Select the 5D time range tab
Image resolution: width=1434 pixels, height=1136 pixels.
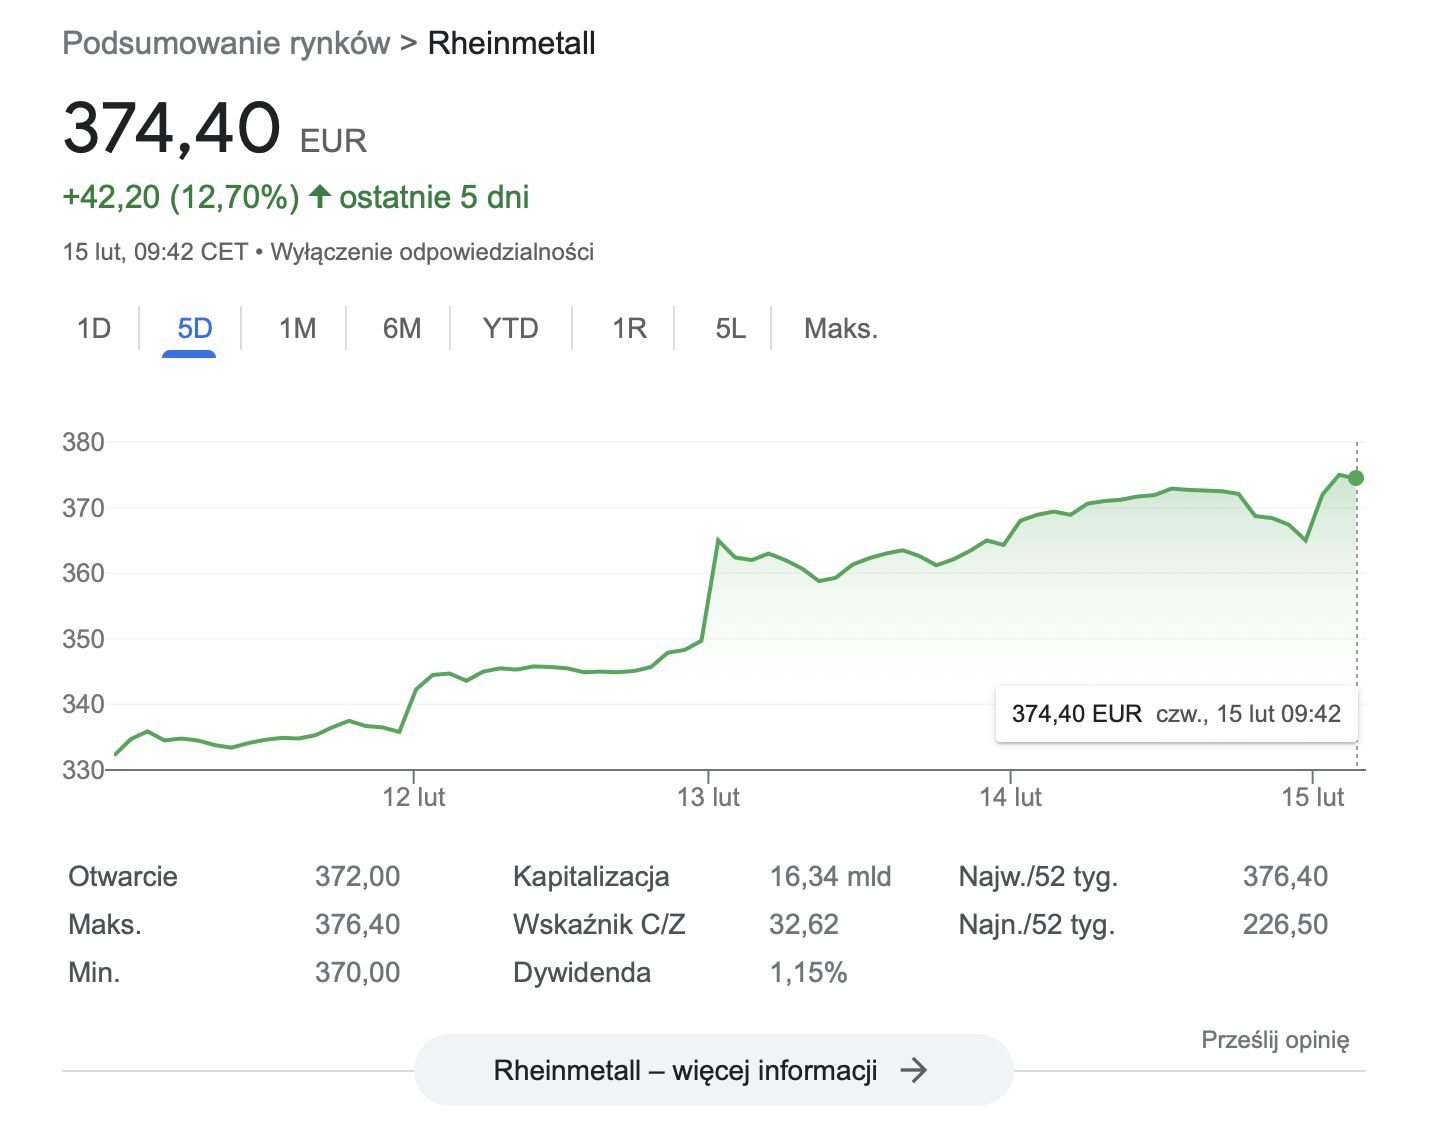click(x=194, y=329)
